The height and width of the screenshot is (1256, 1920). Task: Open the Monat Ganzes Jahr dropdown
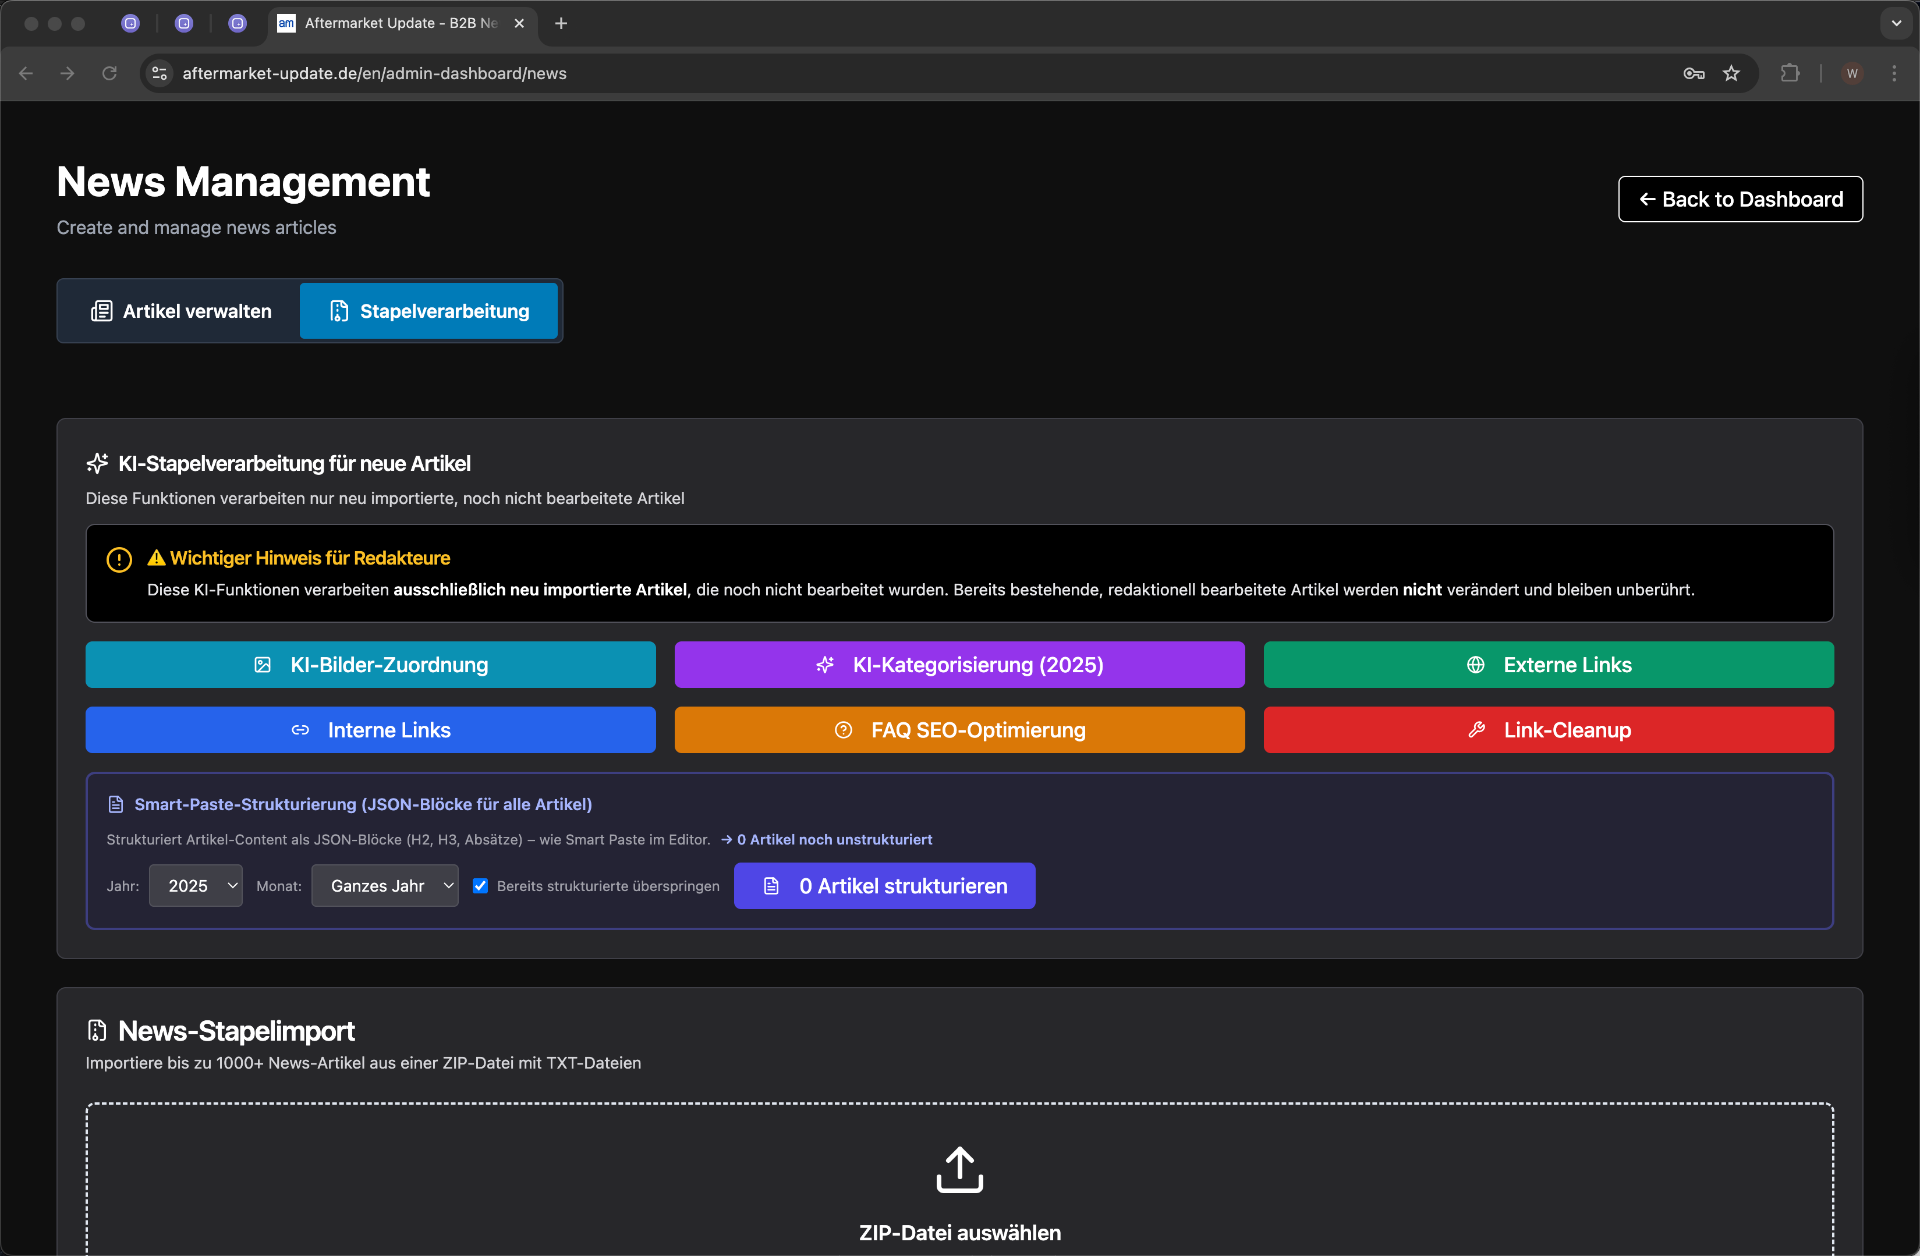385,886
